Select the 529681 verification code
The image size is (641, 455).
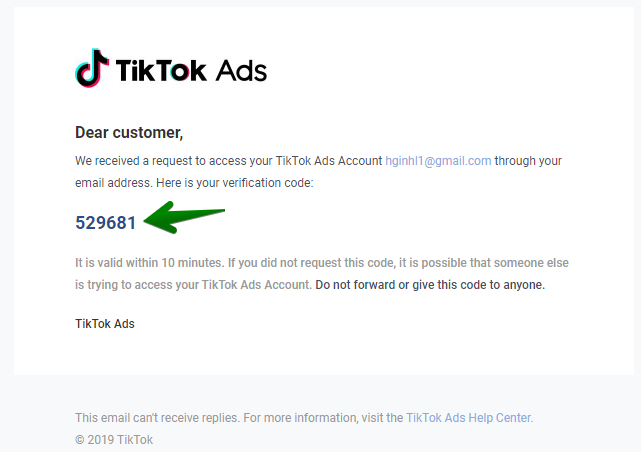click(105, 223)
